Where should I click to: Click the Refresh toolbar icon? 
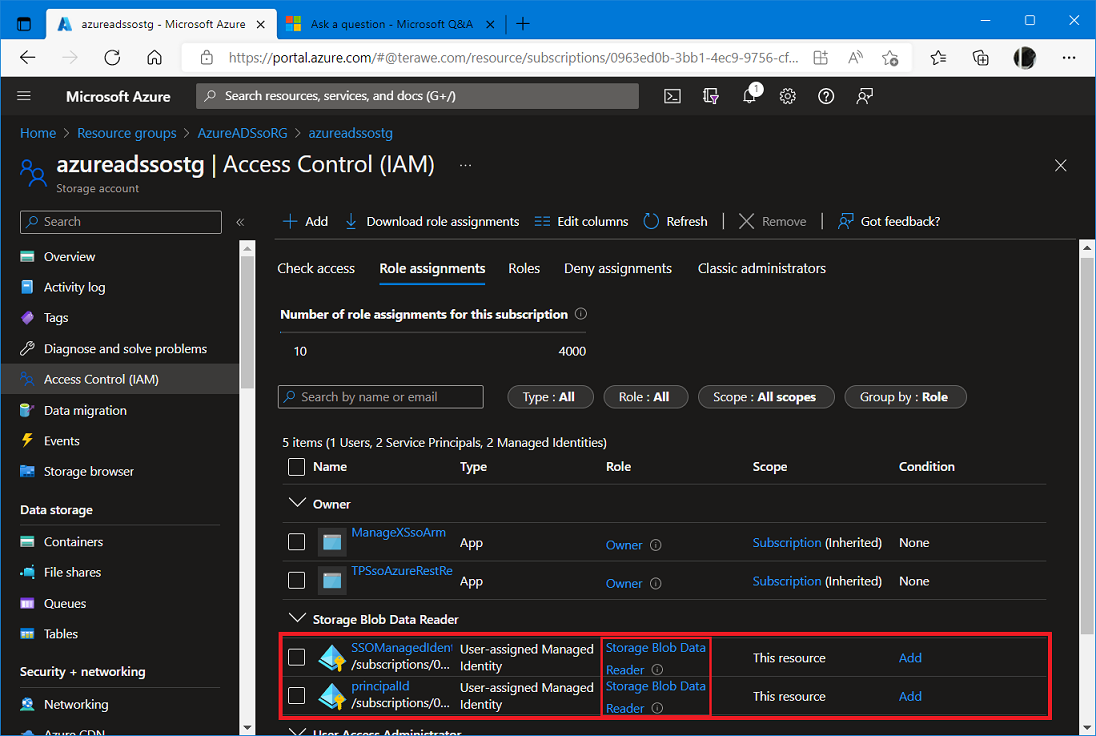[652, 221]
